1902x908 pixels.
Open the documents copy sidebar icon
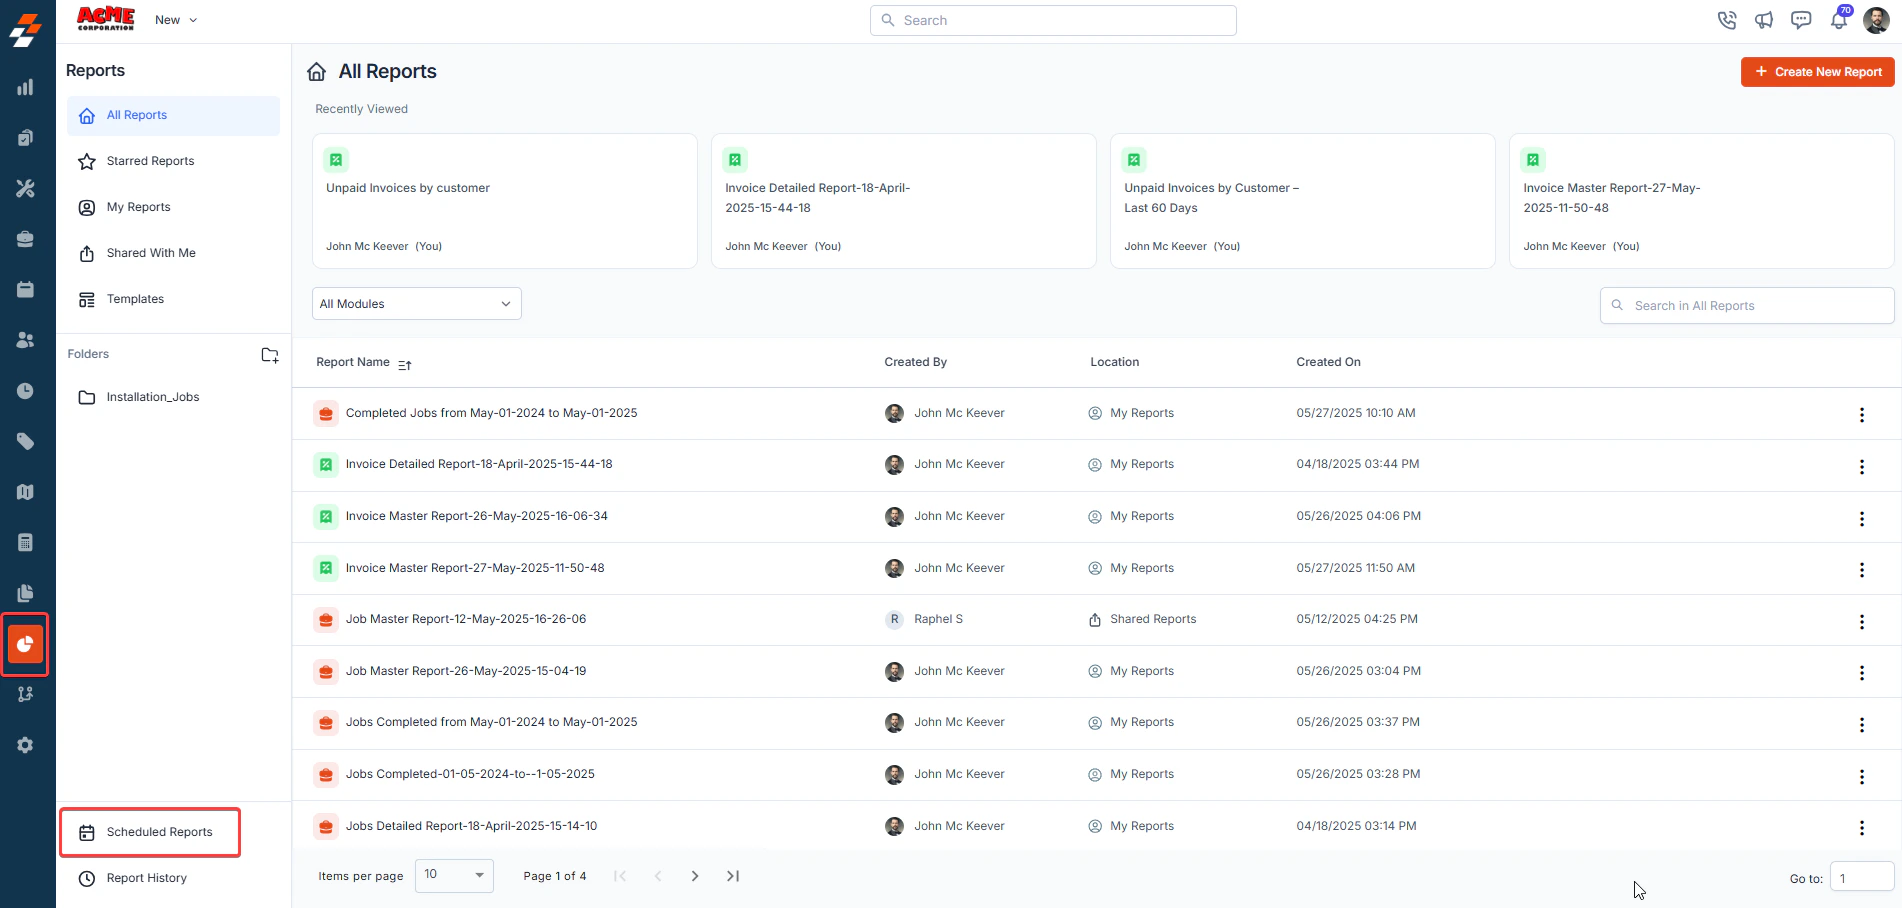25,593
